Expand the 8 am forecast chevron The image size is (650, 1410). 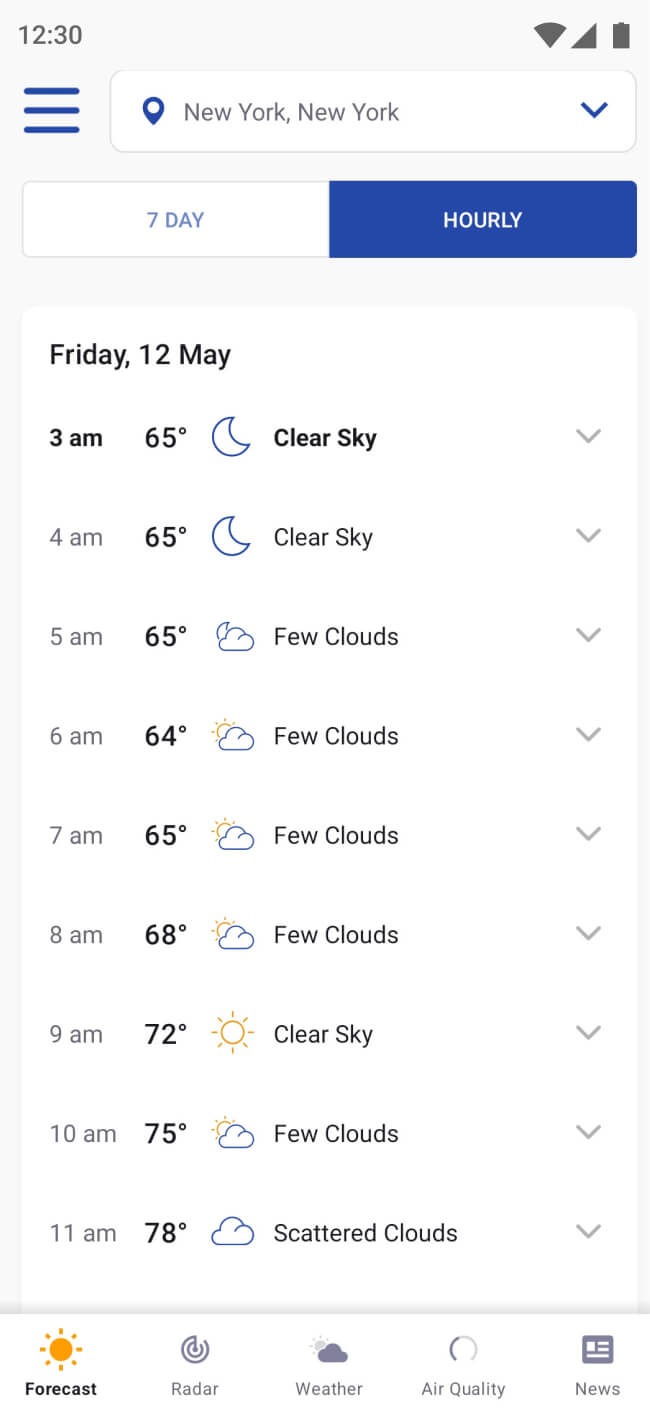pos(588,933)
